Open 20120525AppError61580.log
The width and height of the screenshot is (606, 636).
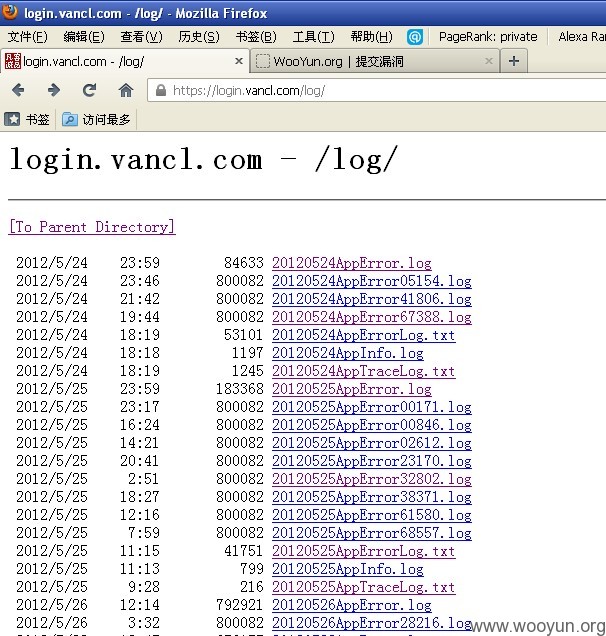372,515
